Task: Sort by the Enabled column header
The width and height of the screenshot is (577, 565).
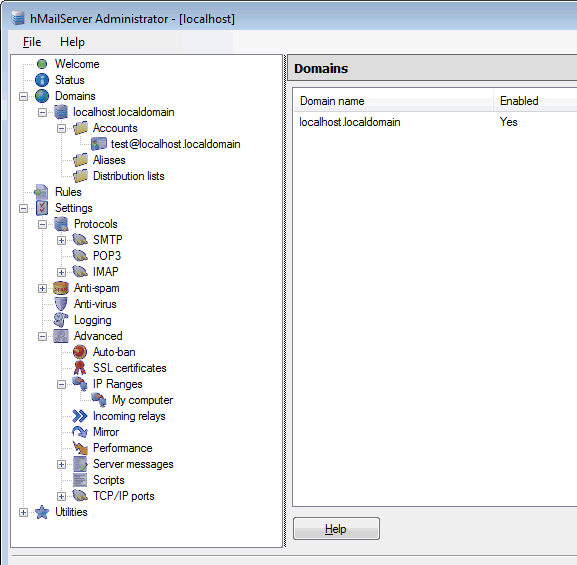Action: [535, 101]
